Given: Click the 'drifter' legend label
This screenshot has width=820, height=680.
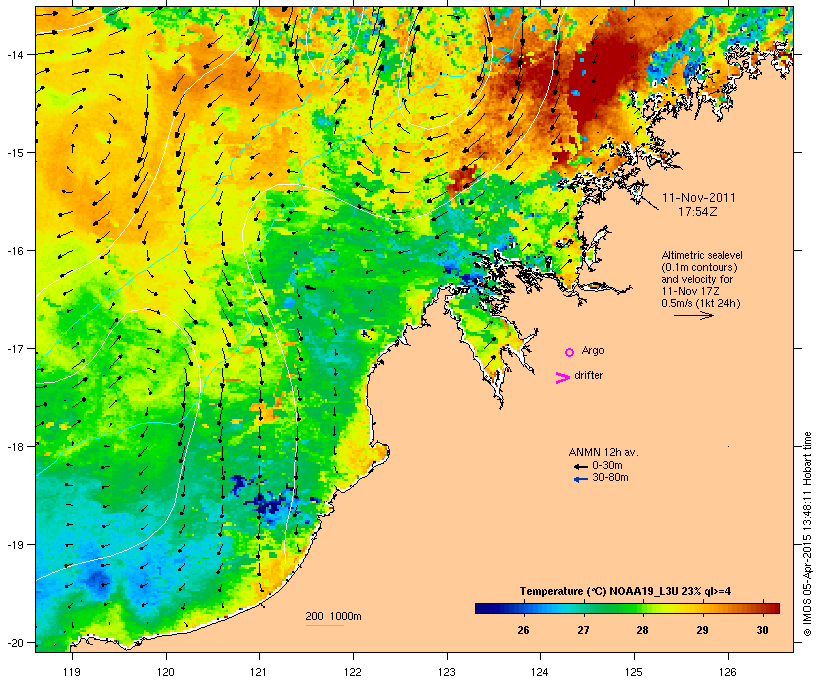Looking at the screenshot, I should 588,375.
